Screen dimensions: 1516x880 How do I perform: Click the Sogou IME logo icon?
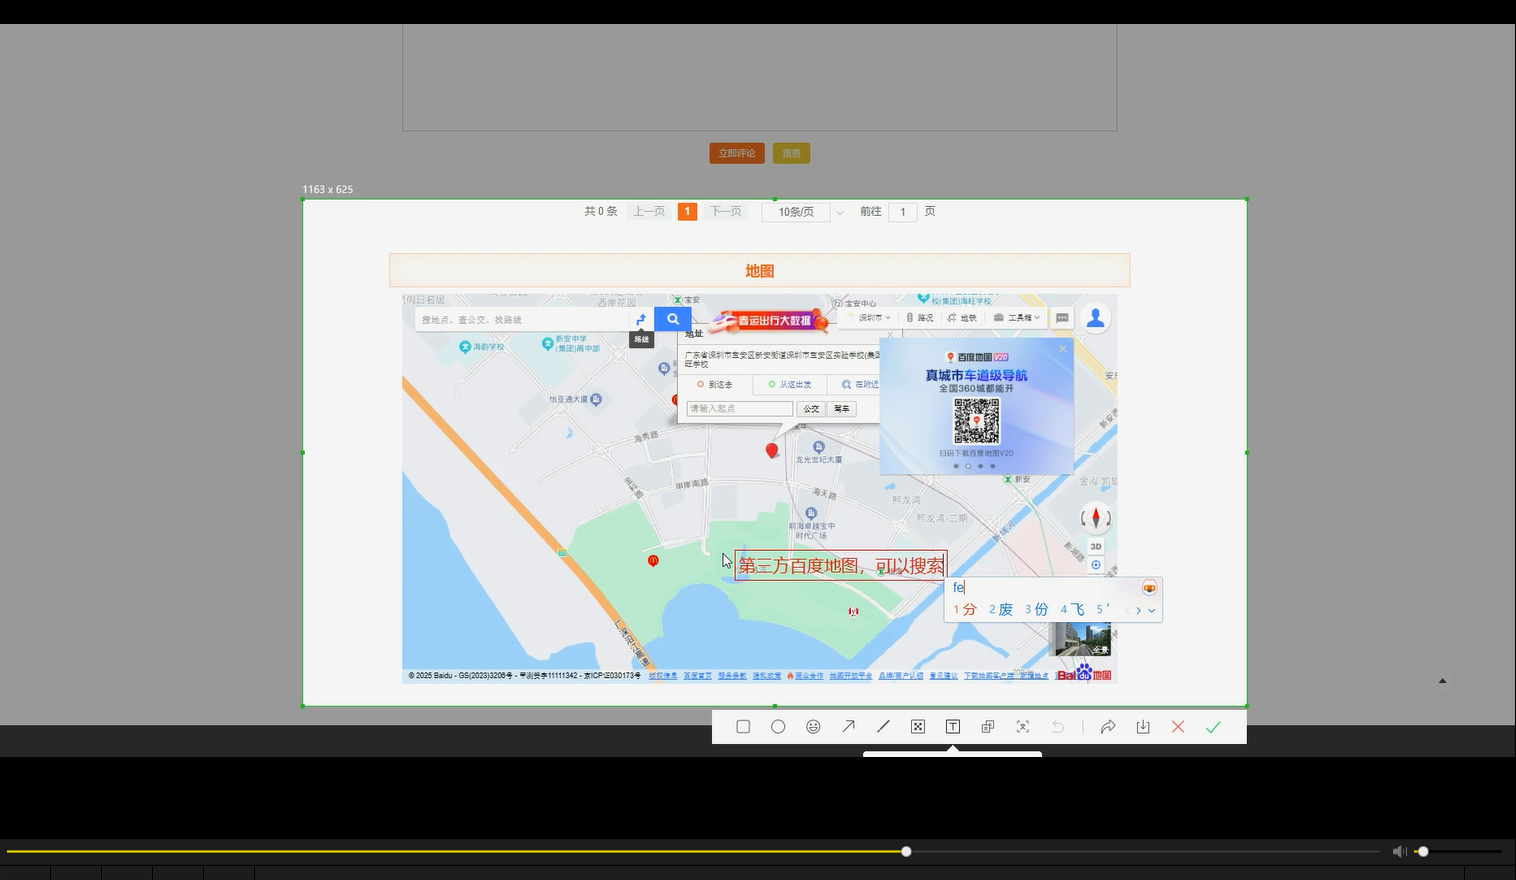[1149, 588]
